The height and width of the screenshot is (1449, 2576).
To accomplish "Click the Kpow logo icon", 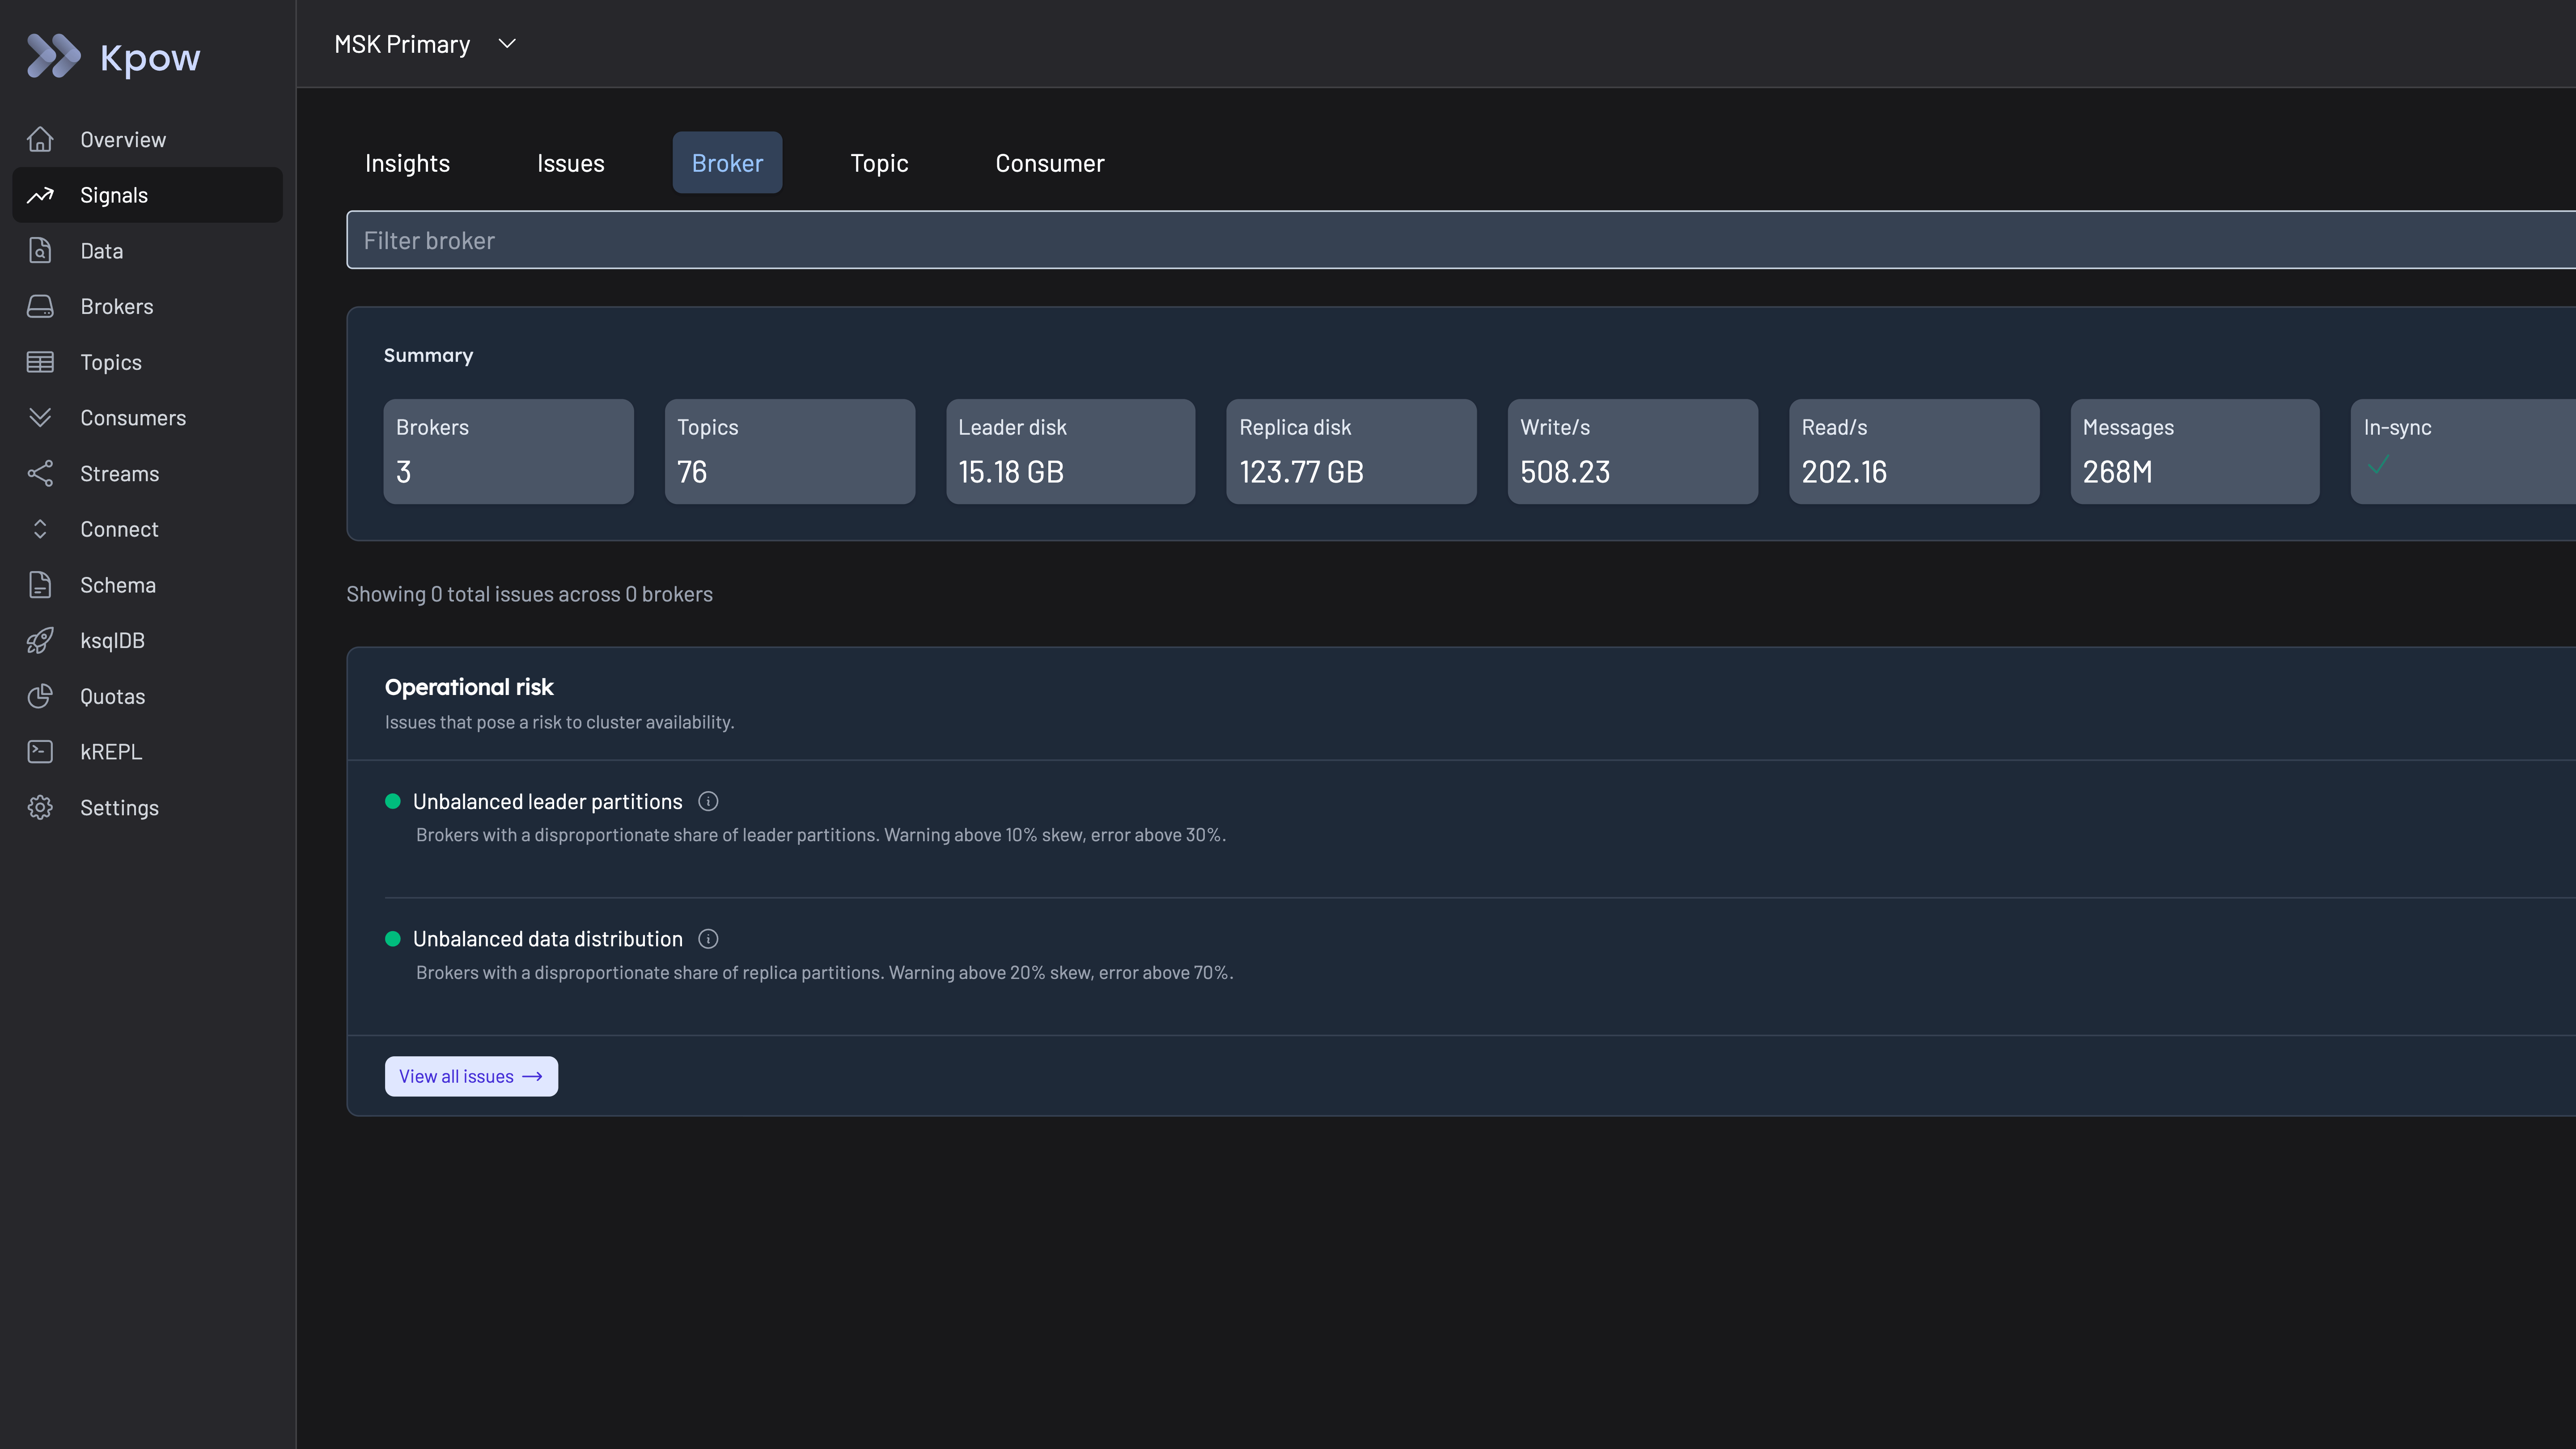I will 53,56.
